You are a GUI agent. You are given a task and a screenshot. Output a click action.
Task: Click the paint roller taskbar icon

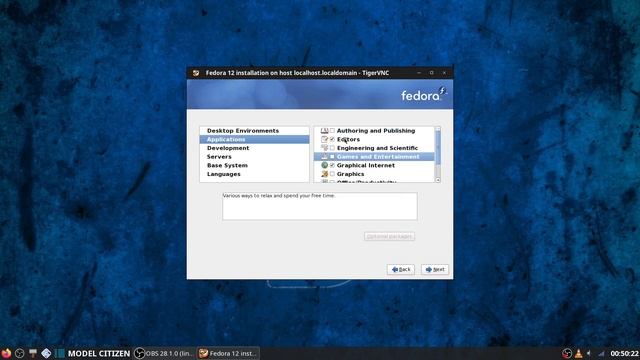tap(33, 353)
